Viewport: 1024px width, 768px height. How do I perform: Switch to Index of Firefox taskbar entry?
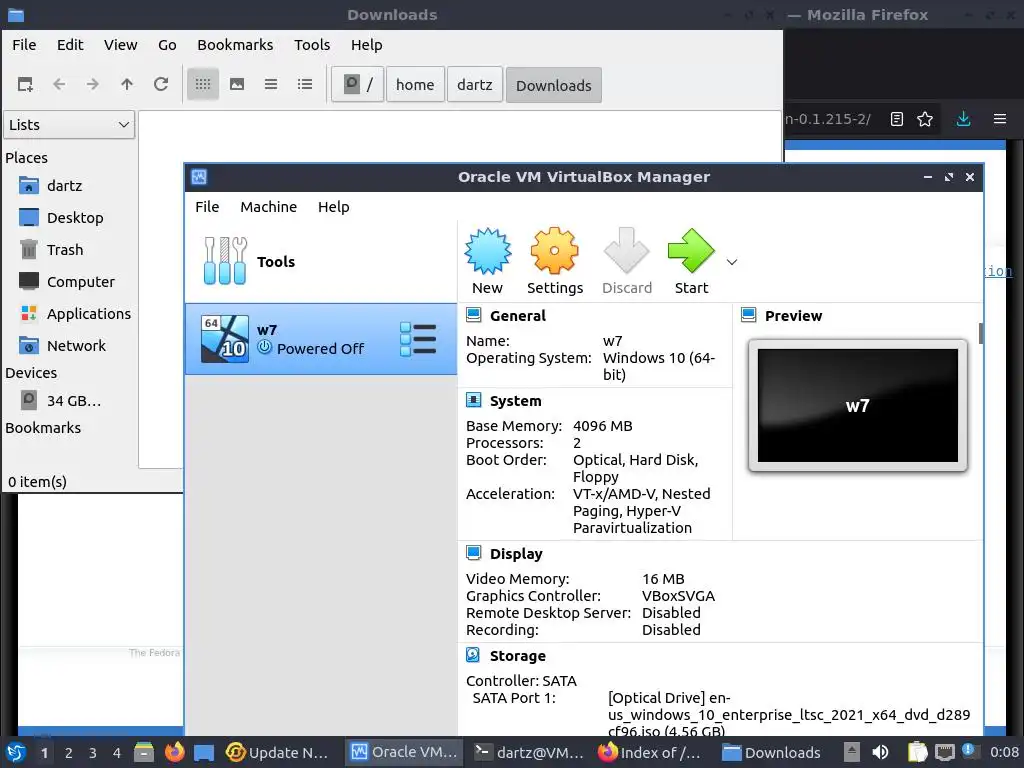pyautogui.click(x=649, y=752)
